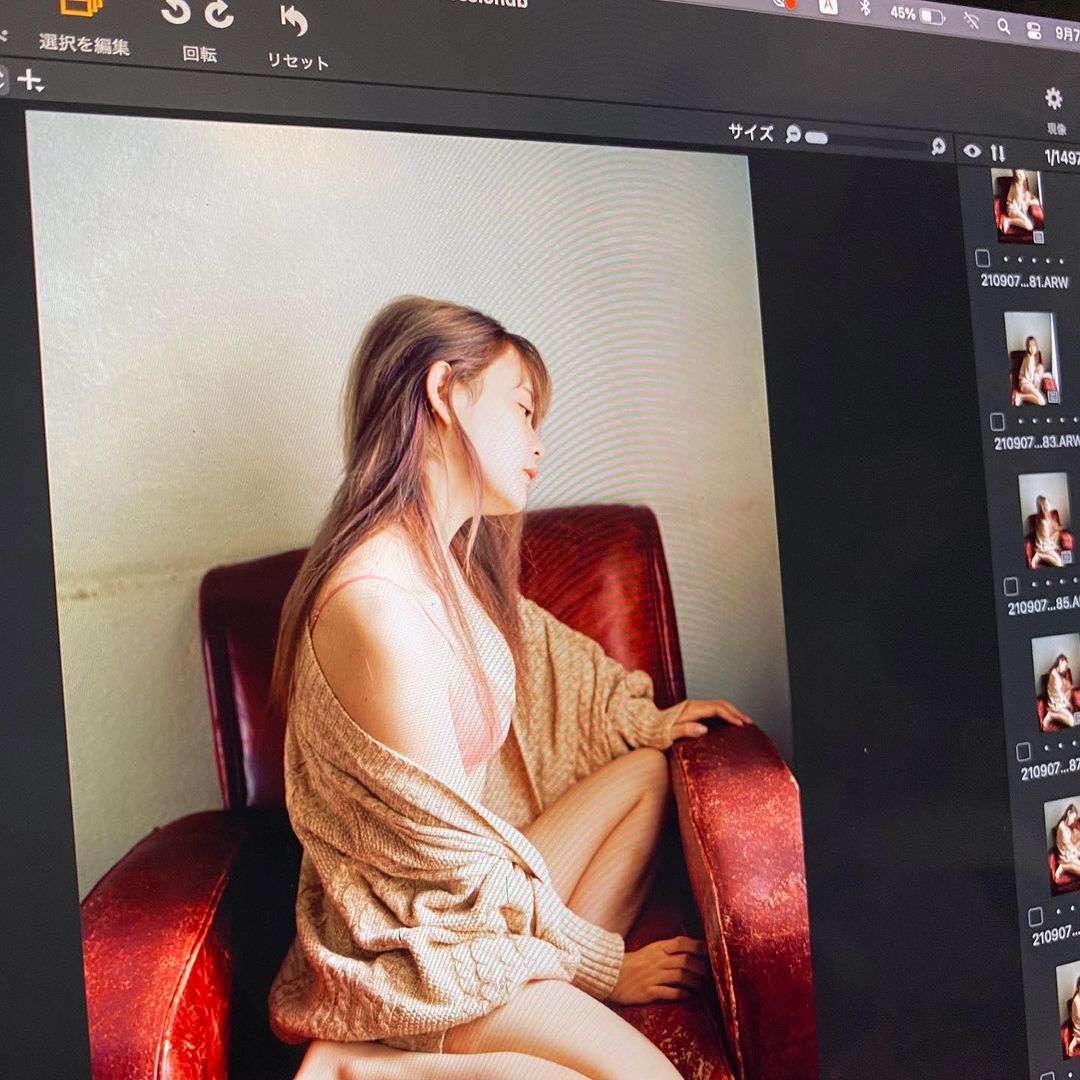Click the zoom out magnifier beside サイズ
Image resolution: width=1080 pixels, height=1080 pixels.
pyautogui.click(x=793, y=134)
